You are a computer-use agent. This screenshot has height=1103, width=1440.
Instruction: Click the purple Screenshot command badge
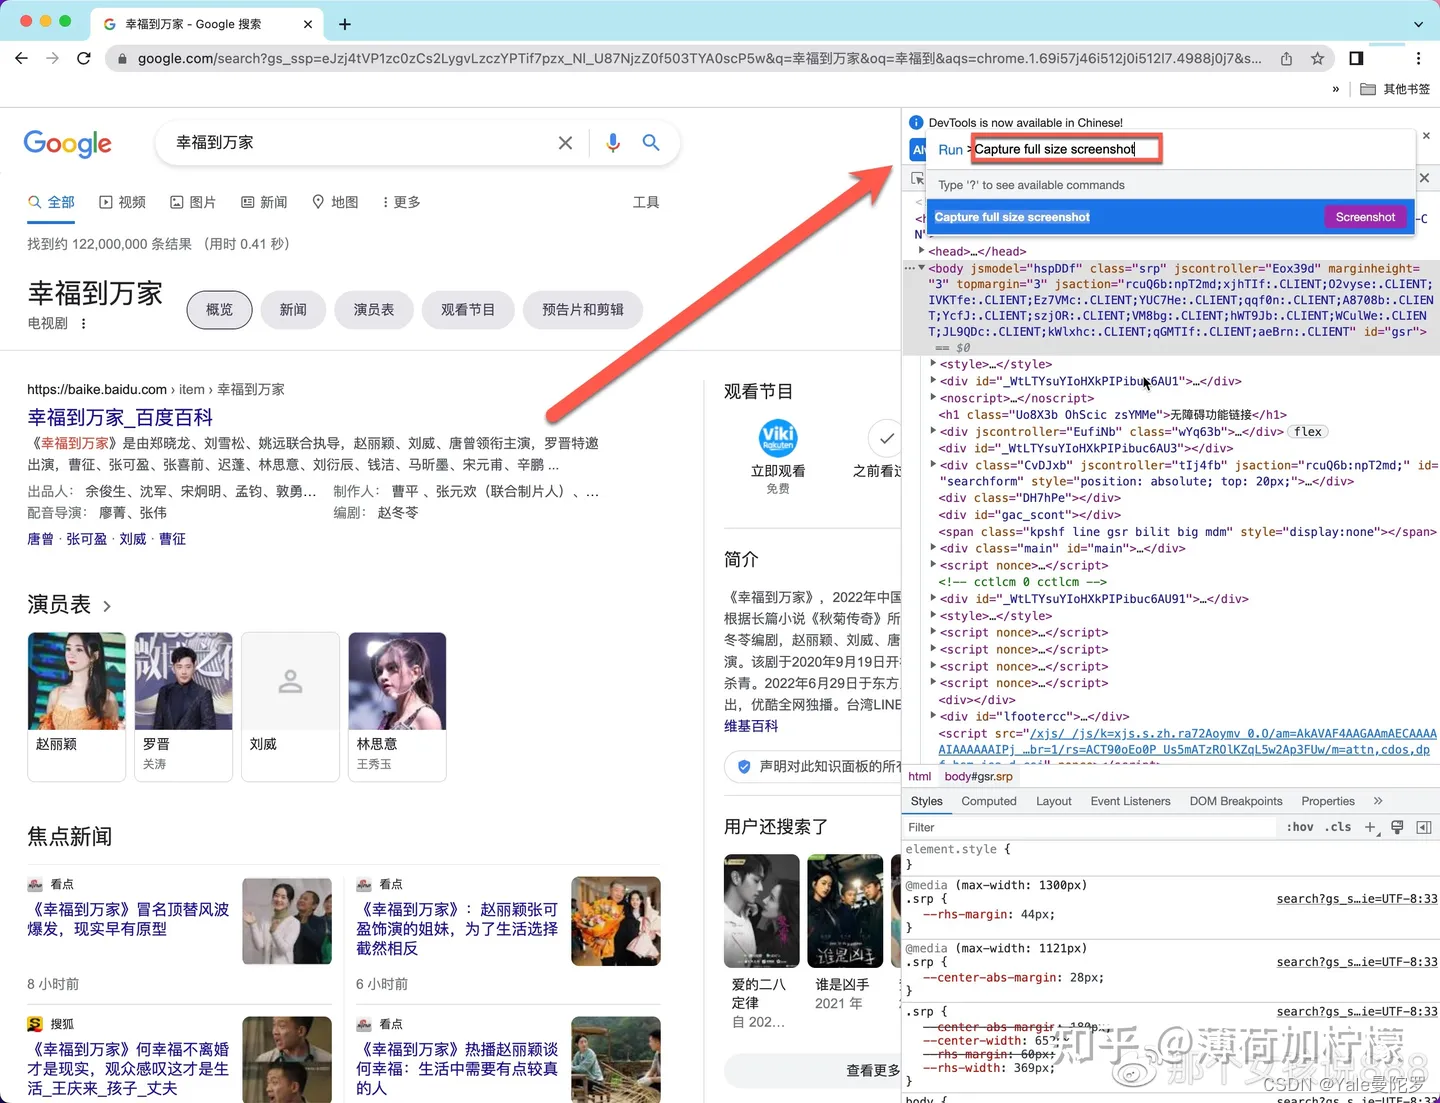1365,217
